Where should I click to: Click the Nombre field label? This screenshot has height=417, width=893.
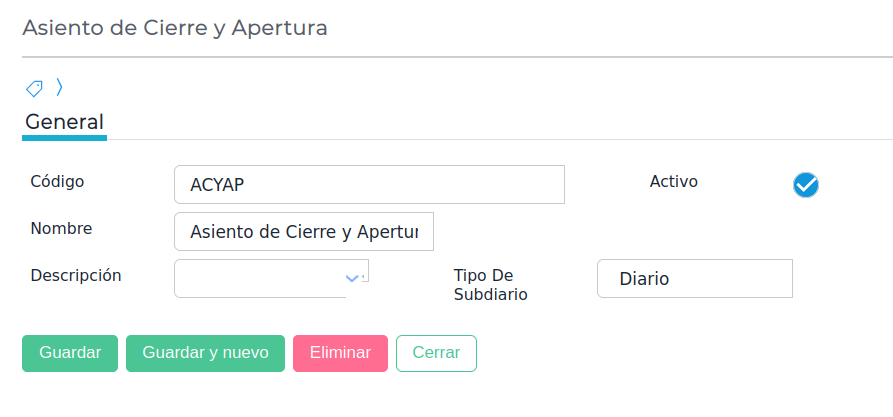point(61,228)
